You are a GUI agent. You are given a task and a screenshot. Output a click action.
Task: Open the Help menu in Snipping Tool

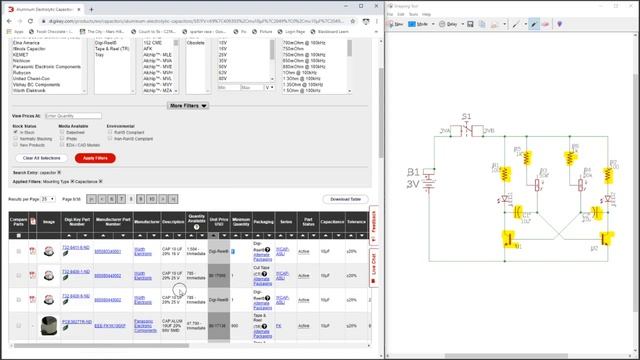click(427, 14)
